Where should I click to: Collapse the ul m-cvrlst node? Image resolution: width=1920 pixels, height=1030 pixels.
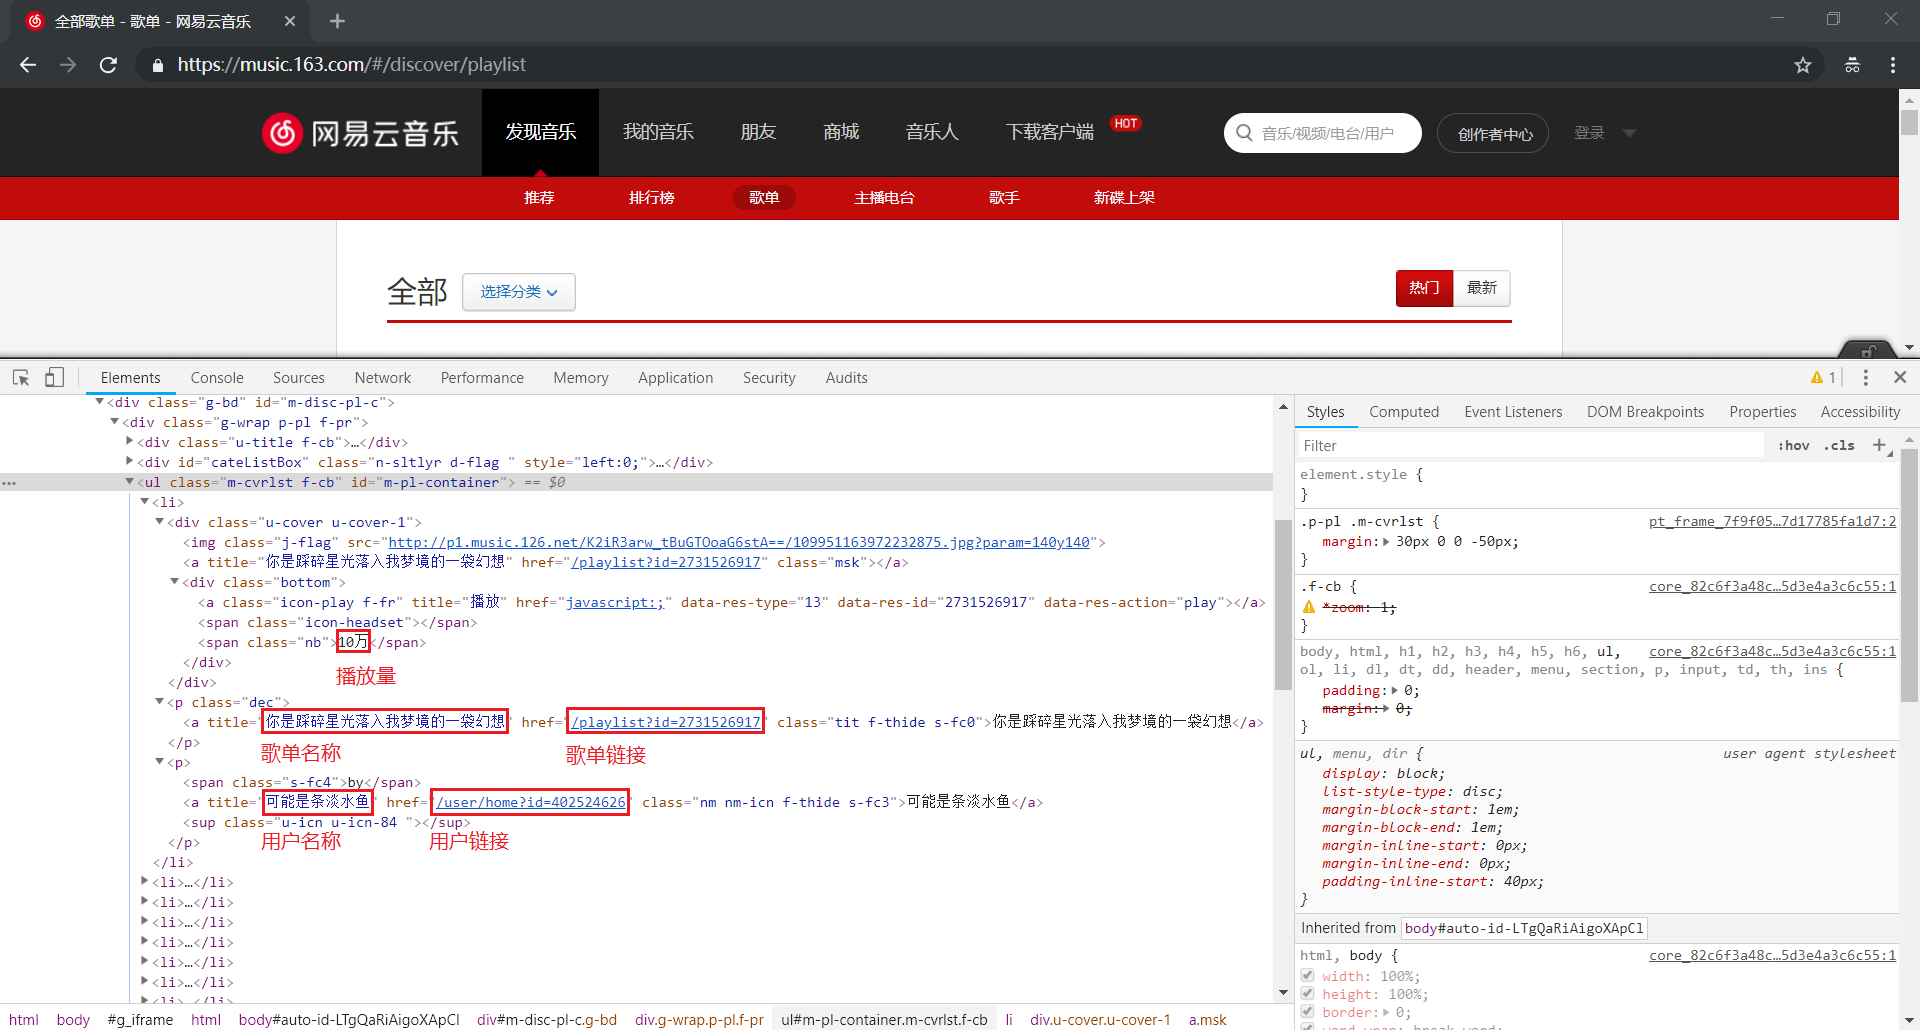coord(129,481)
